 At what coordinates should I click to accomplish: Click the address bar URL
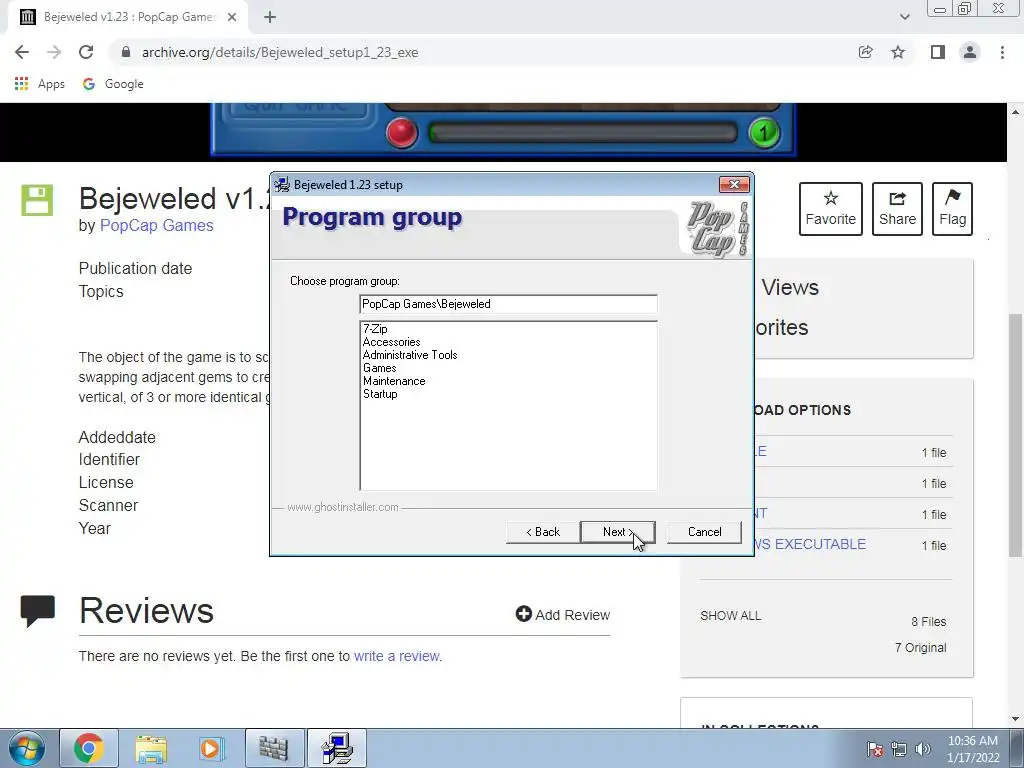click(x=280, y=52)
